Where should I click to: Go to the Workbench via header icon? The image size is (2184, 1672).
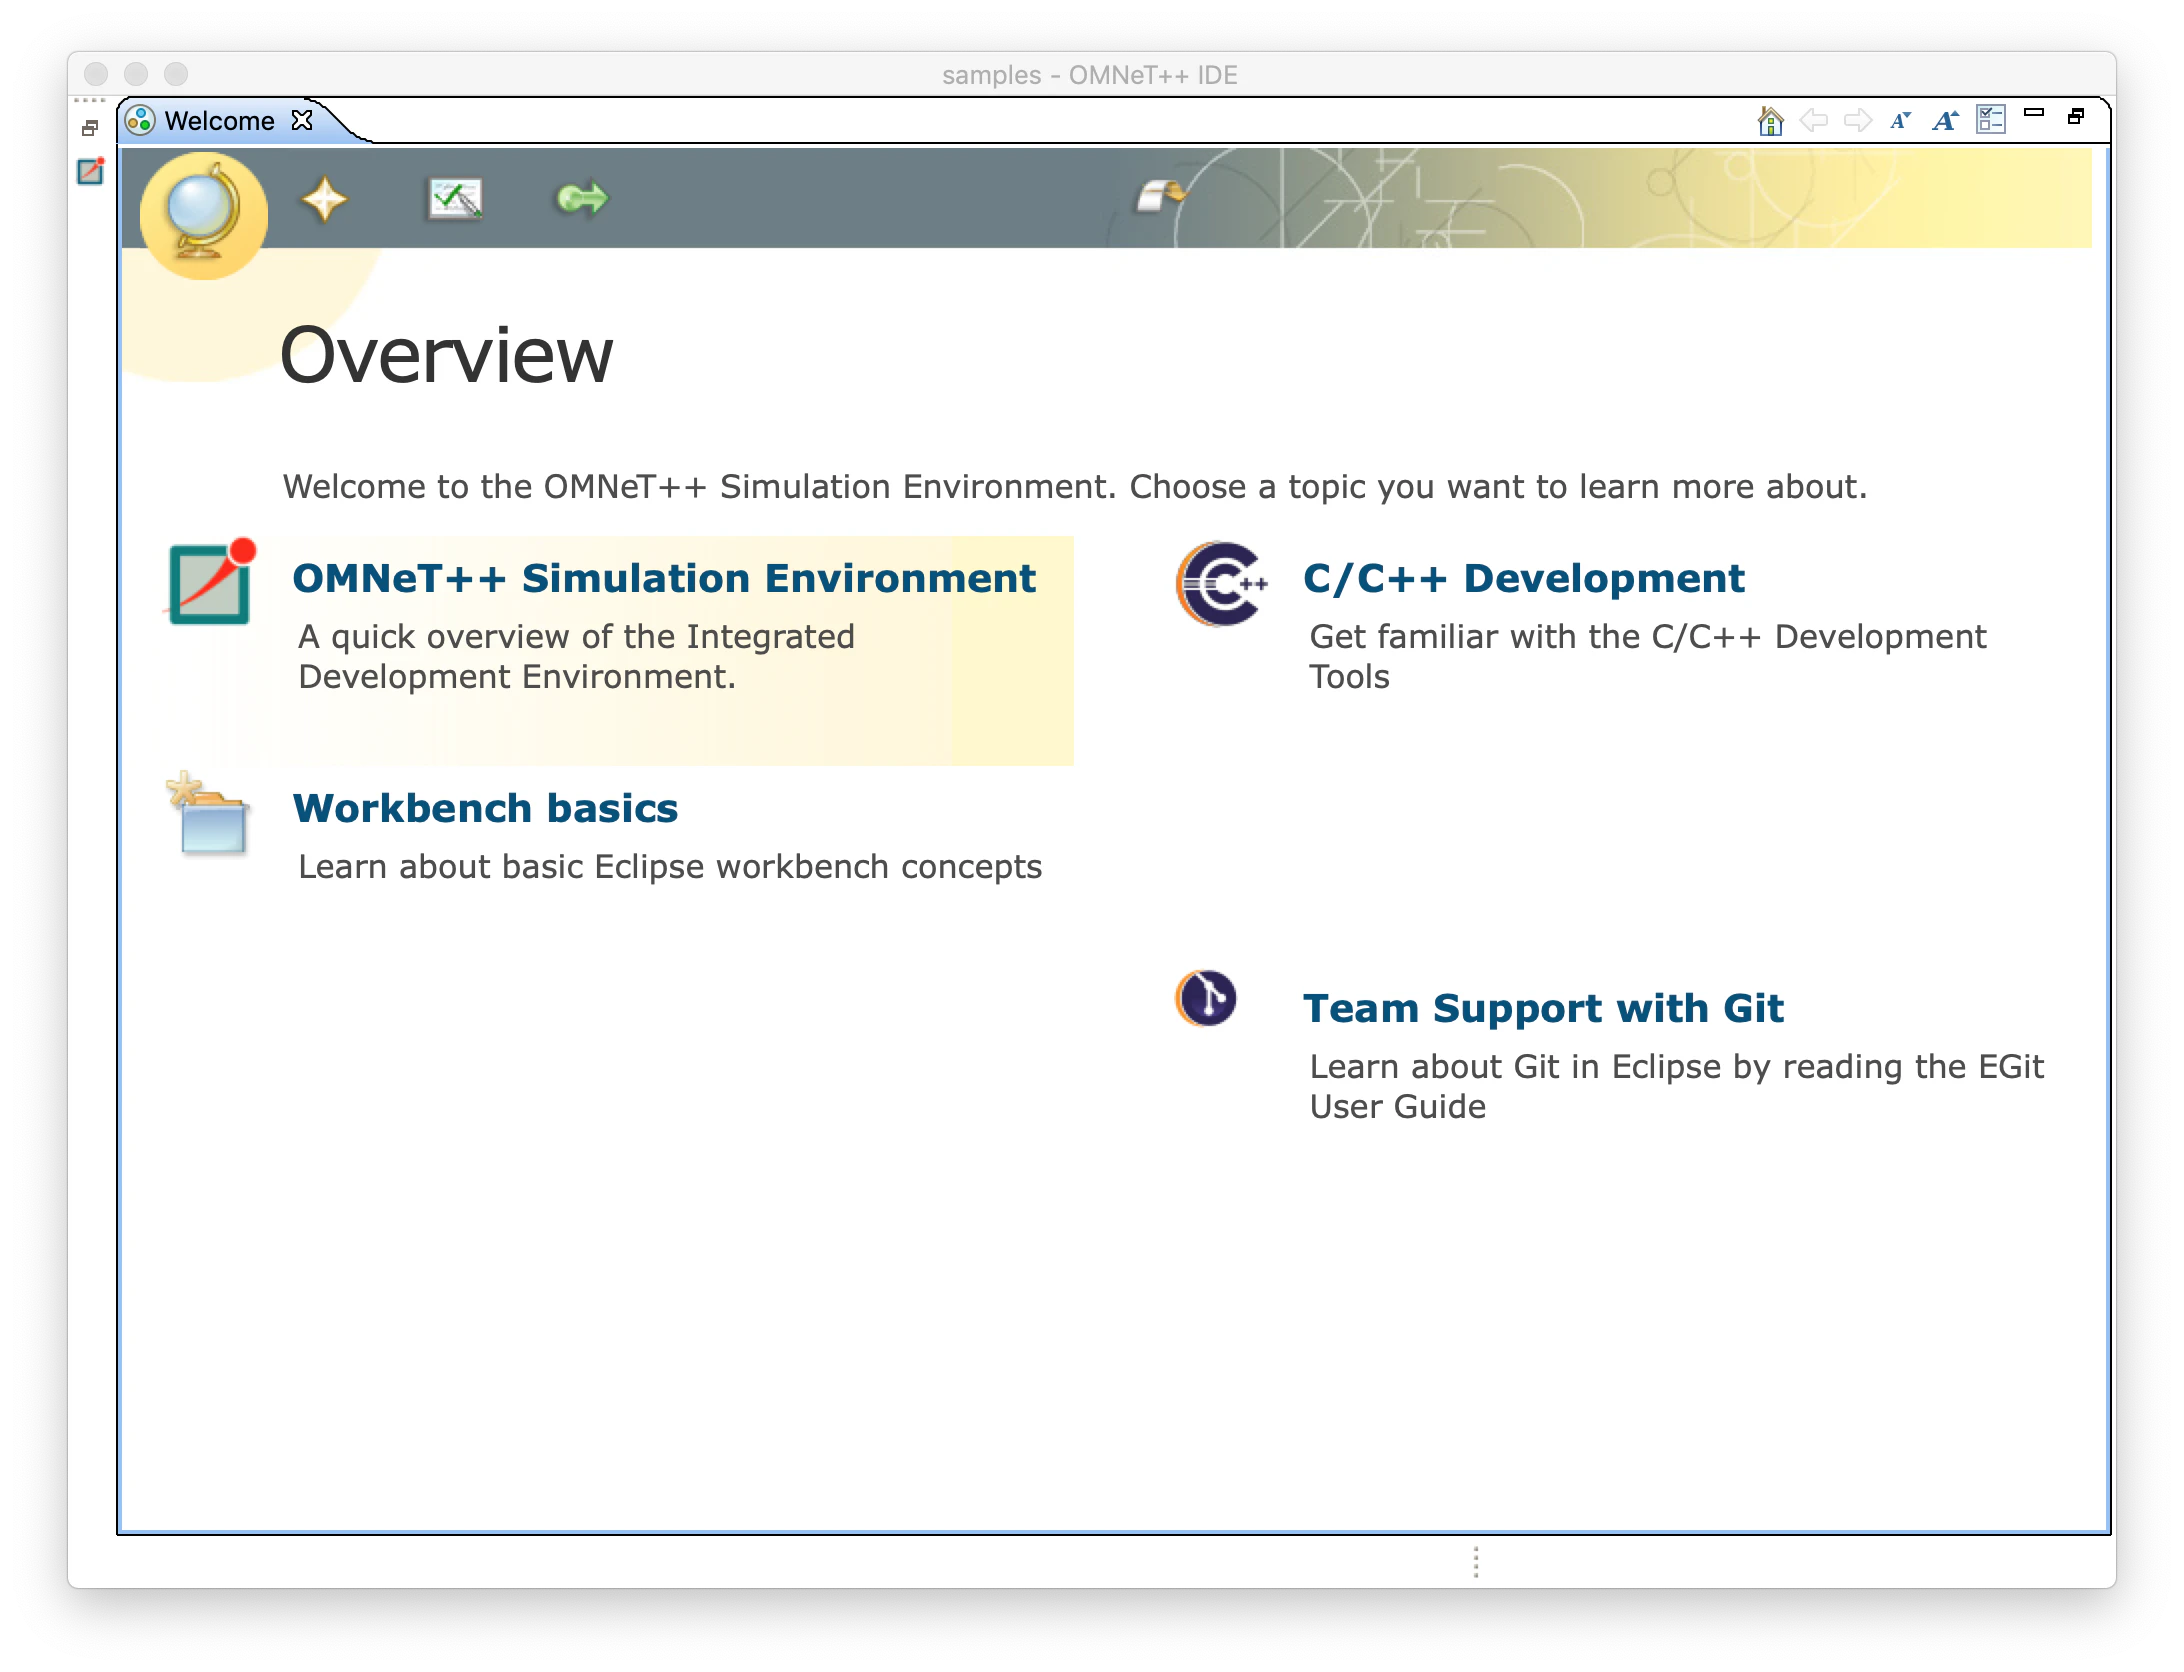(1160, 195)
